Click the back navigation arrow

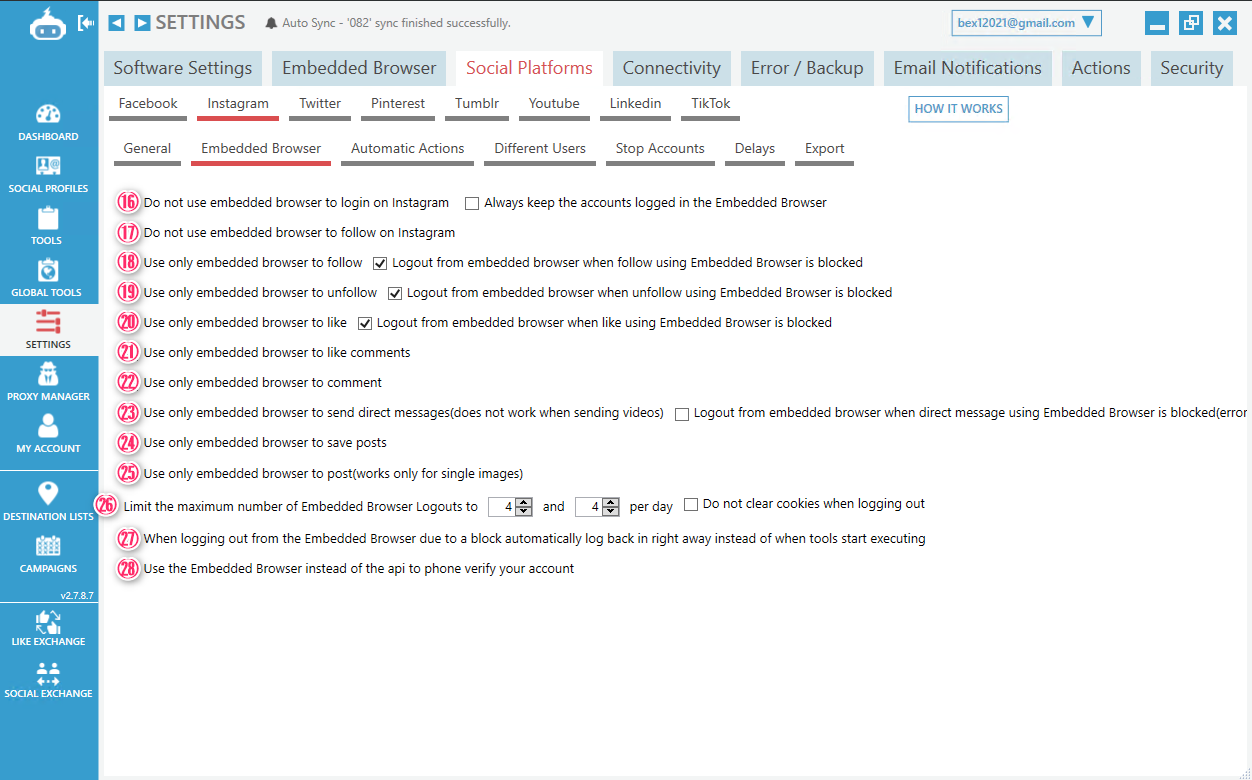pyautogui.click(x=117, y=22)
